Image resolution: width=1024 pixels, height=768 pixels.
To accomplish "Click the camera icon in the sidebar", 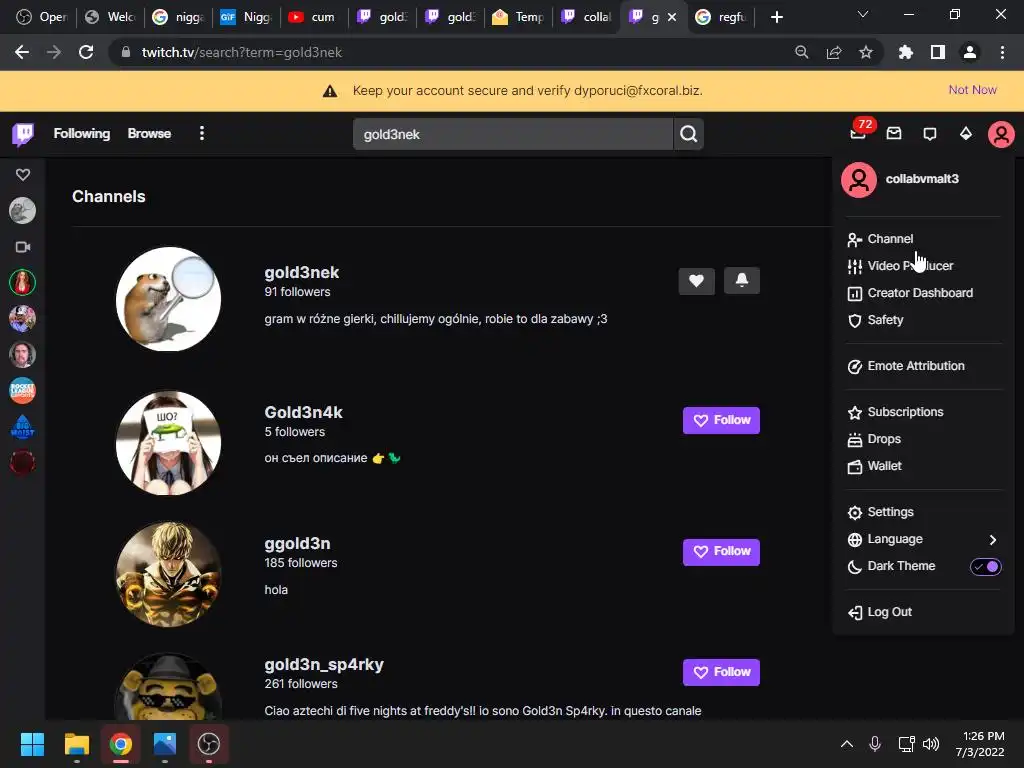I will coord(23,247).
